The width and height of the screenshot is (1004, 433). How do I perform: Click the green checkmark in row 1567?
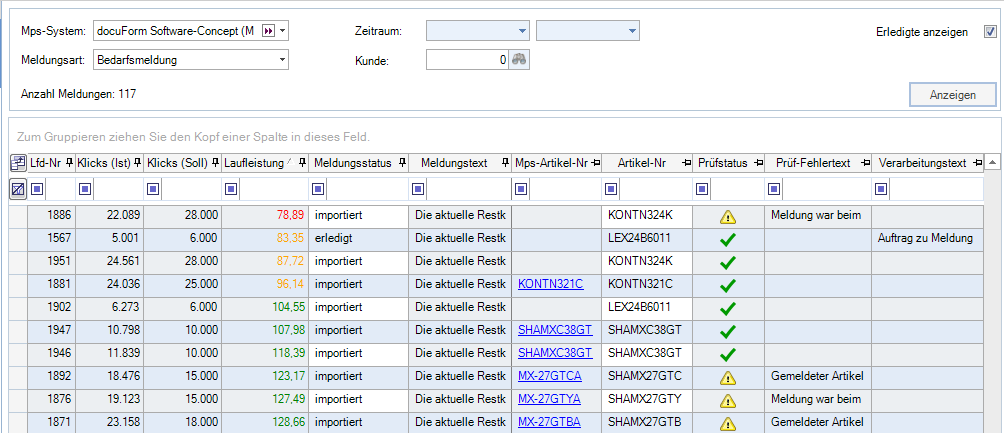[x=728, y=238]
